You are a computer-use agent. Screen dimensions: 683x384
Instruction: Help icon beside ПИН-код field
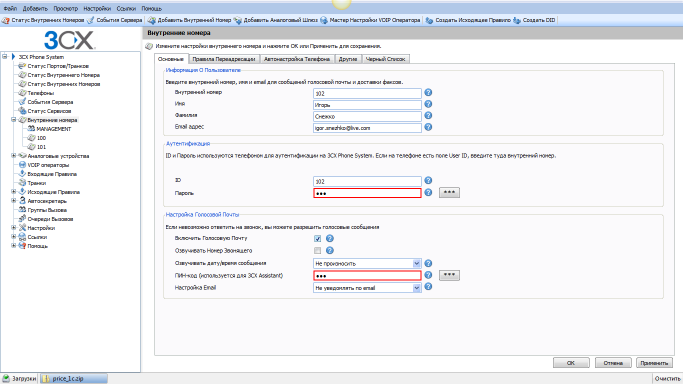click(x=428, y=275)
